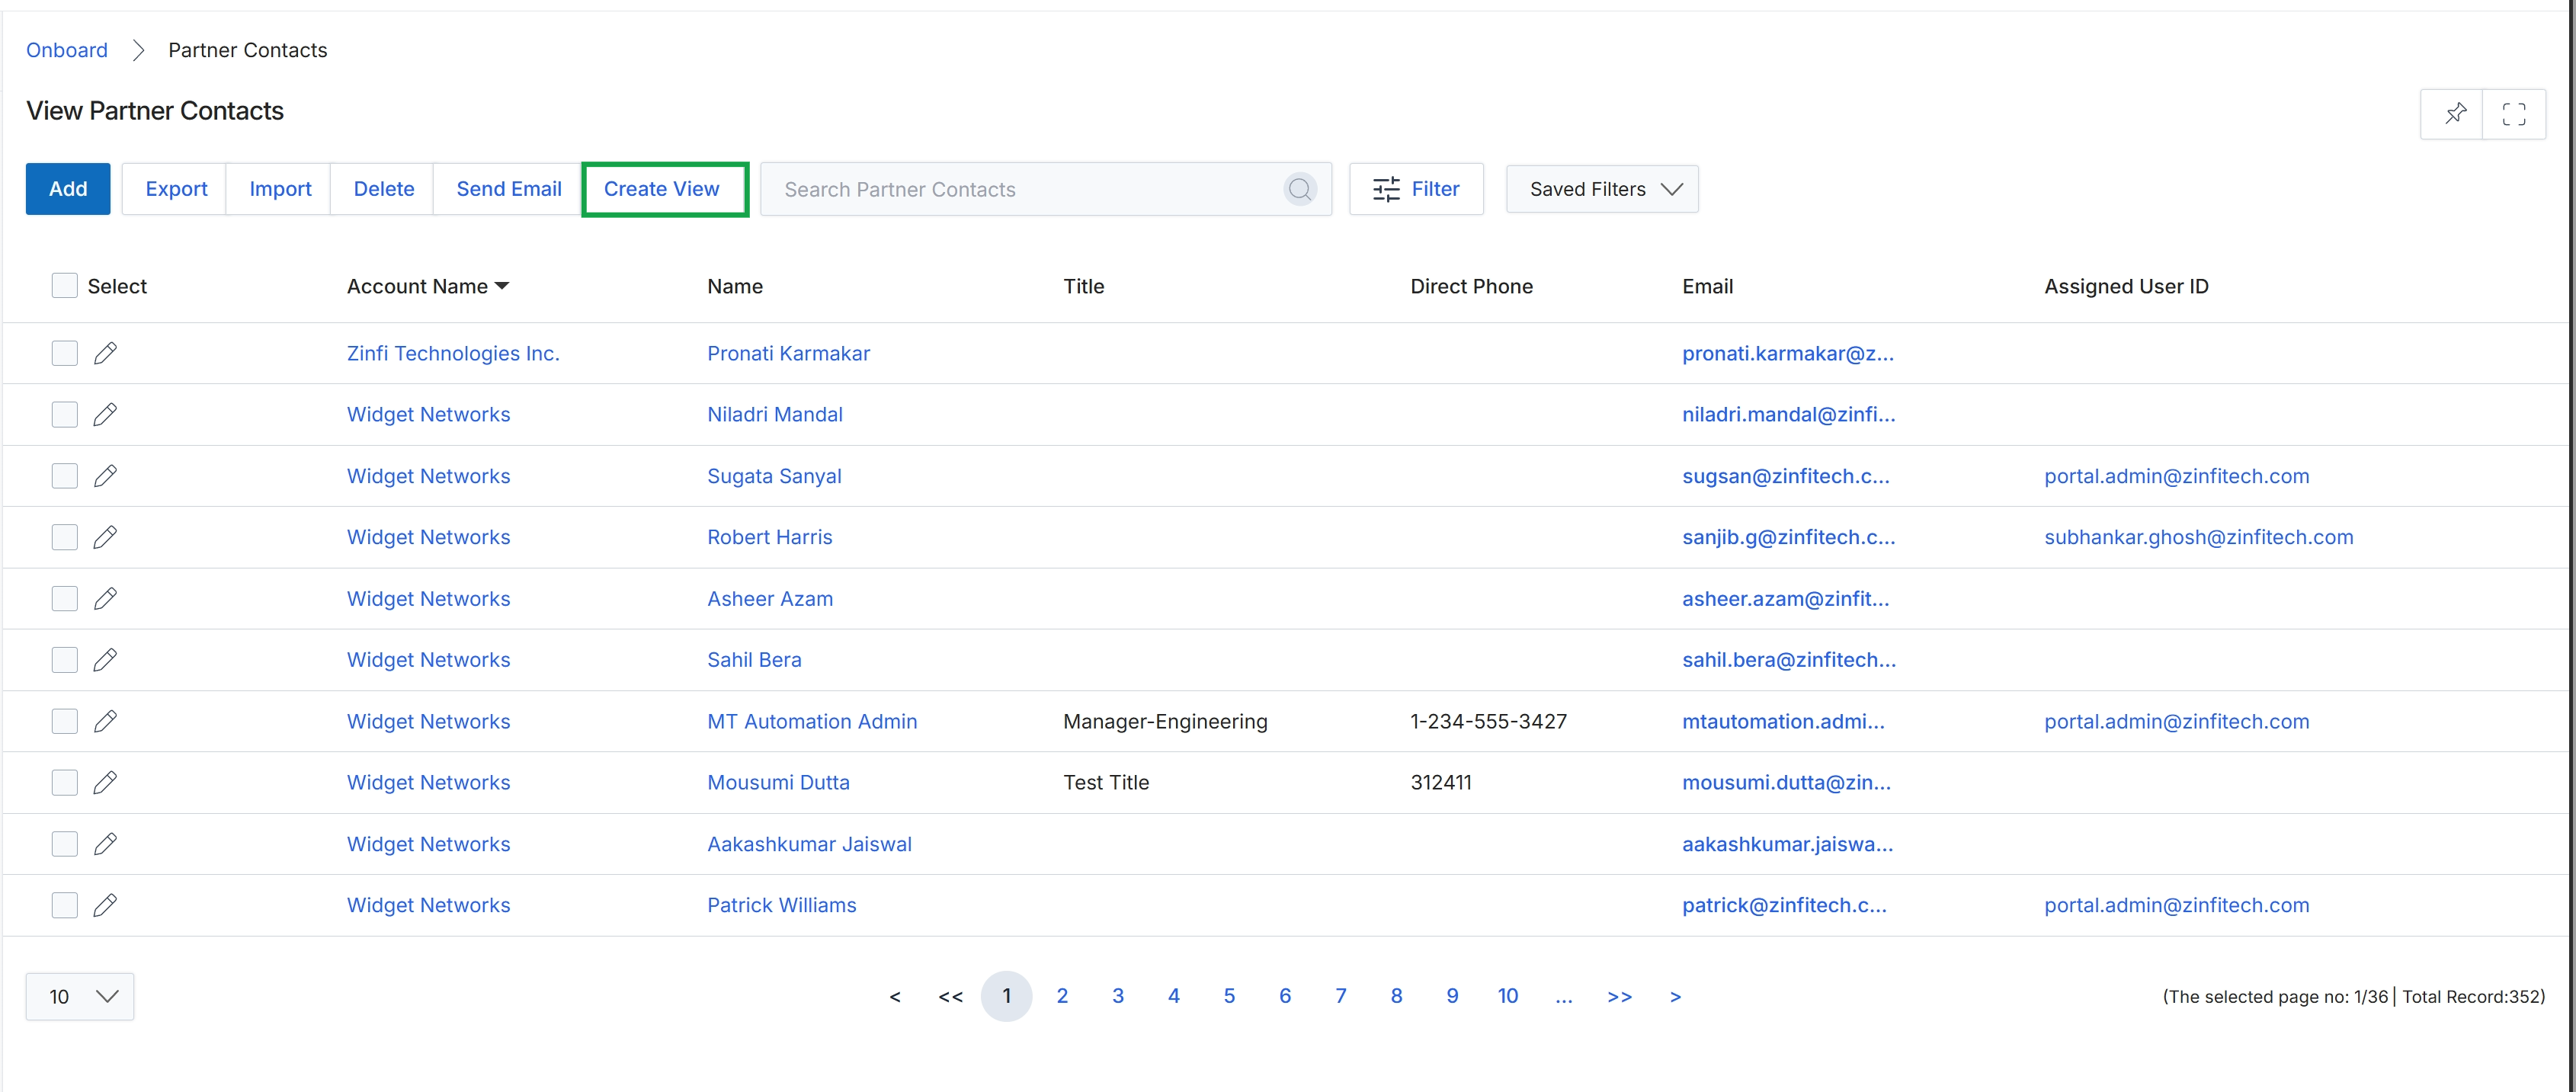Image resolution: width=2576 pixels, height=1092 pixels.
Task: Click the Add button
Action: click(x=68, y=189)
